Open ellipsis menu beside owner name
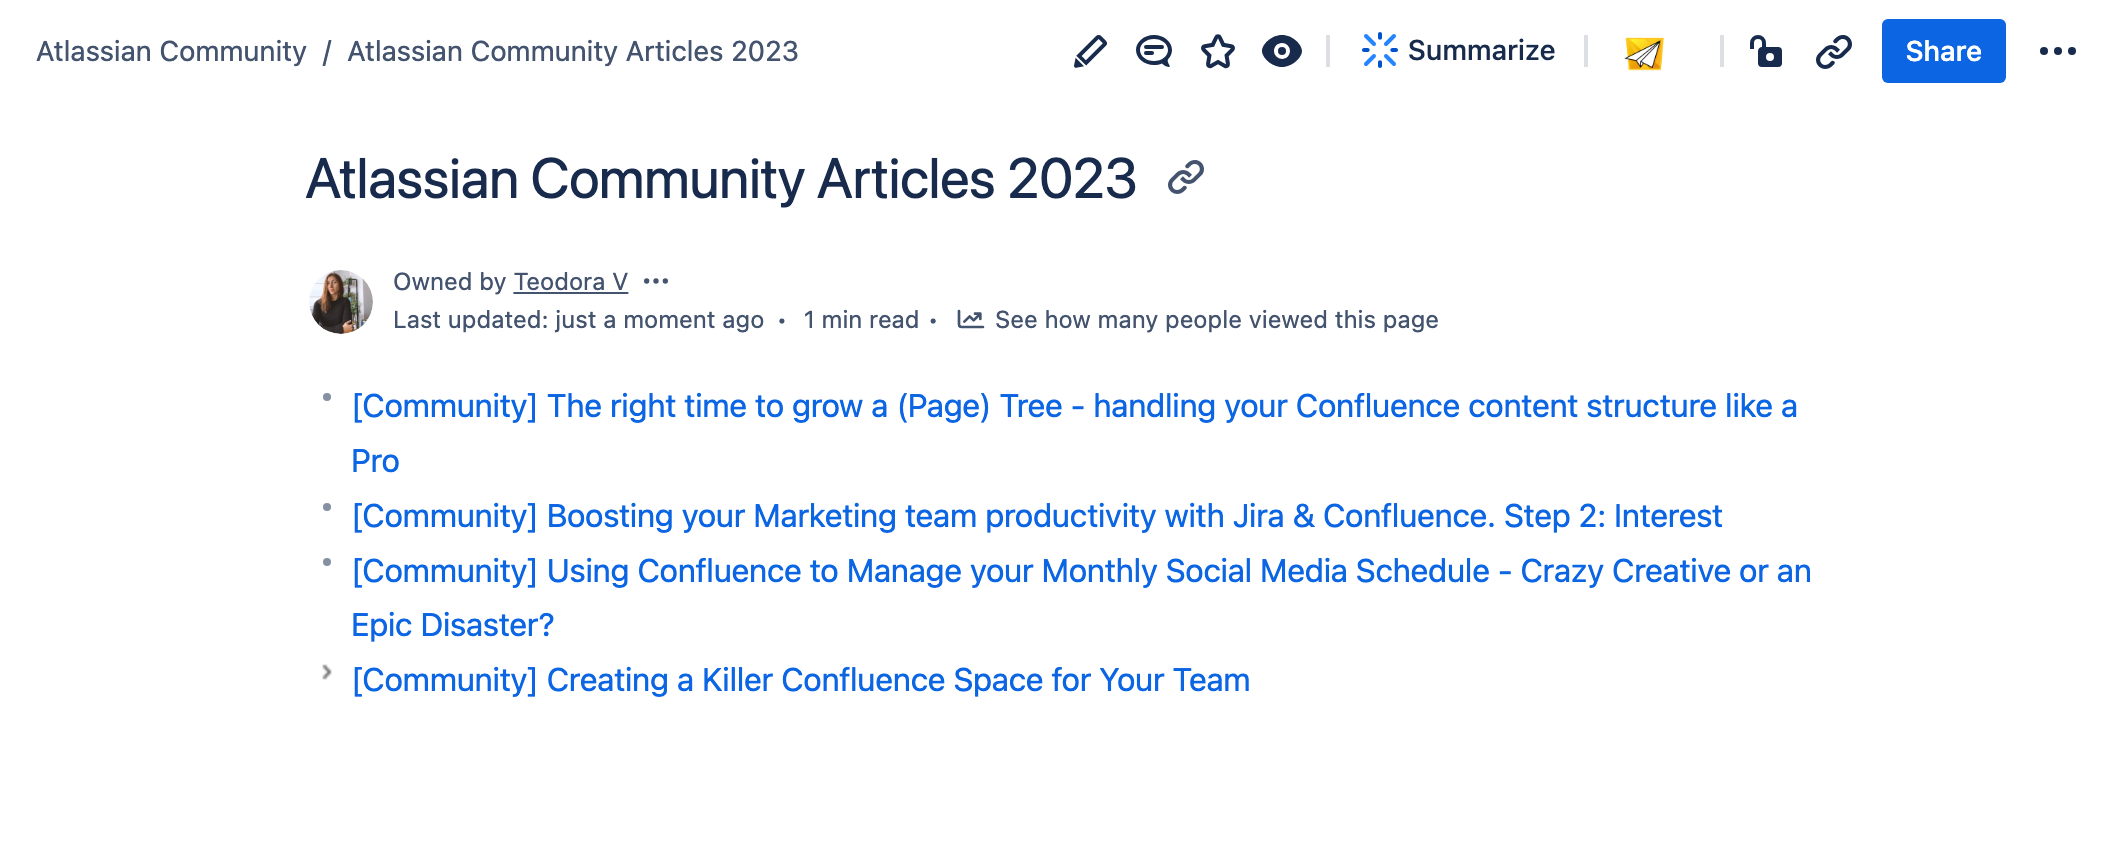Image resolution: width=2116 pixels, height=842 pixels. point(656,282)
